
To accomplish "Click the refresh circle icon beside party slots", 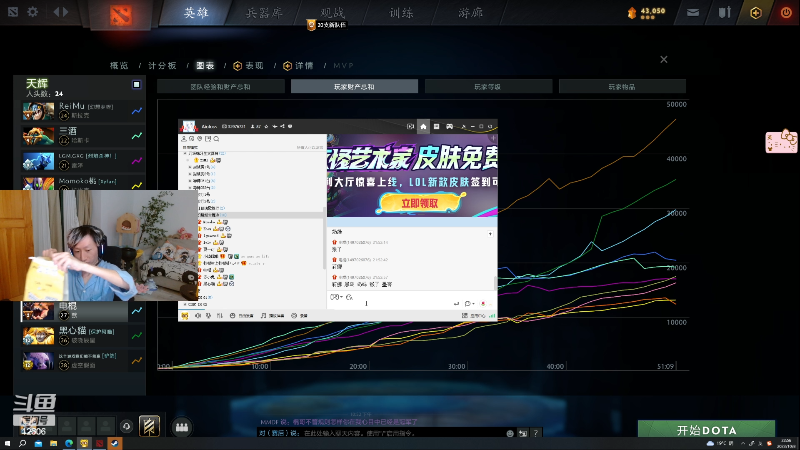I will click(x=126, y=426).
